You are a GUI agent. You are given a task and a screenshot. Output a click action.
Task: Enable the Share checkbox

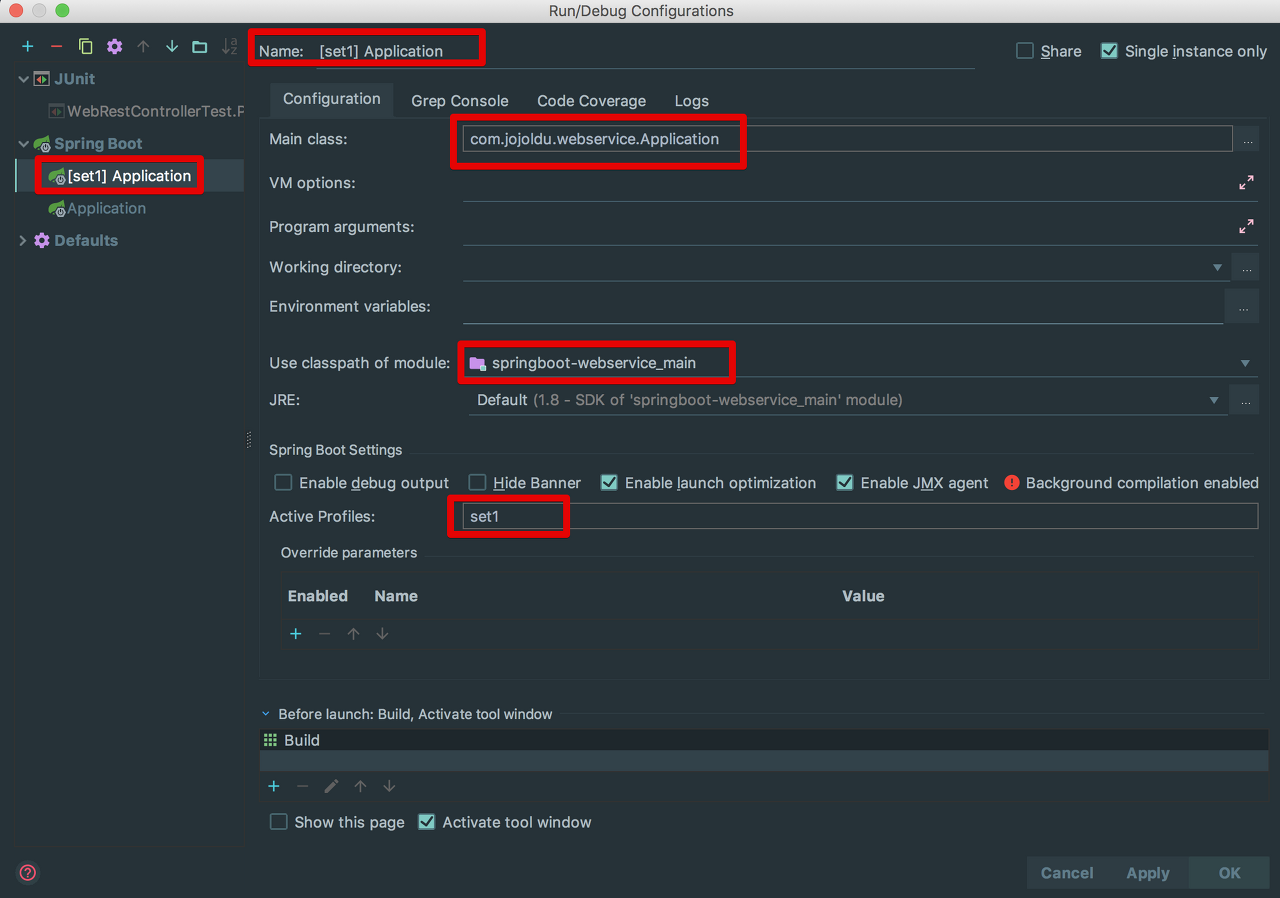[1025, 51]
